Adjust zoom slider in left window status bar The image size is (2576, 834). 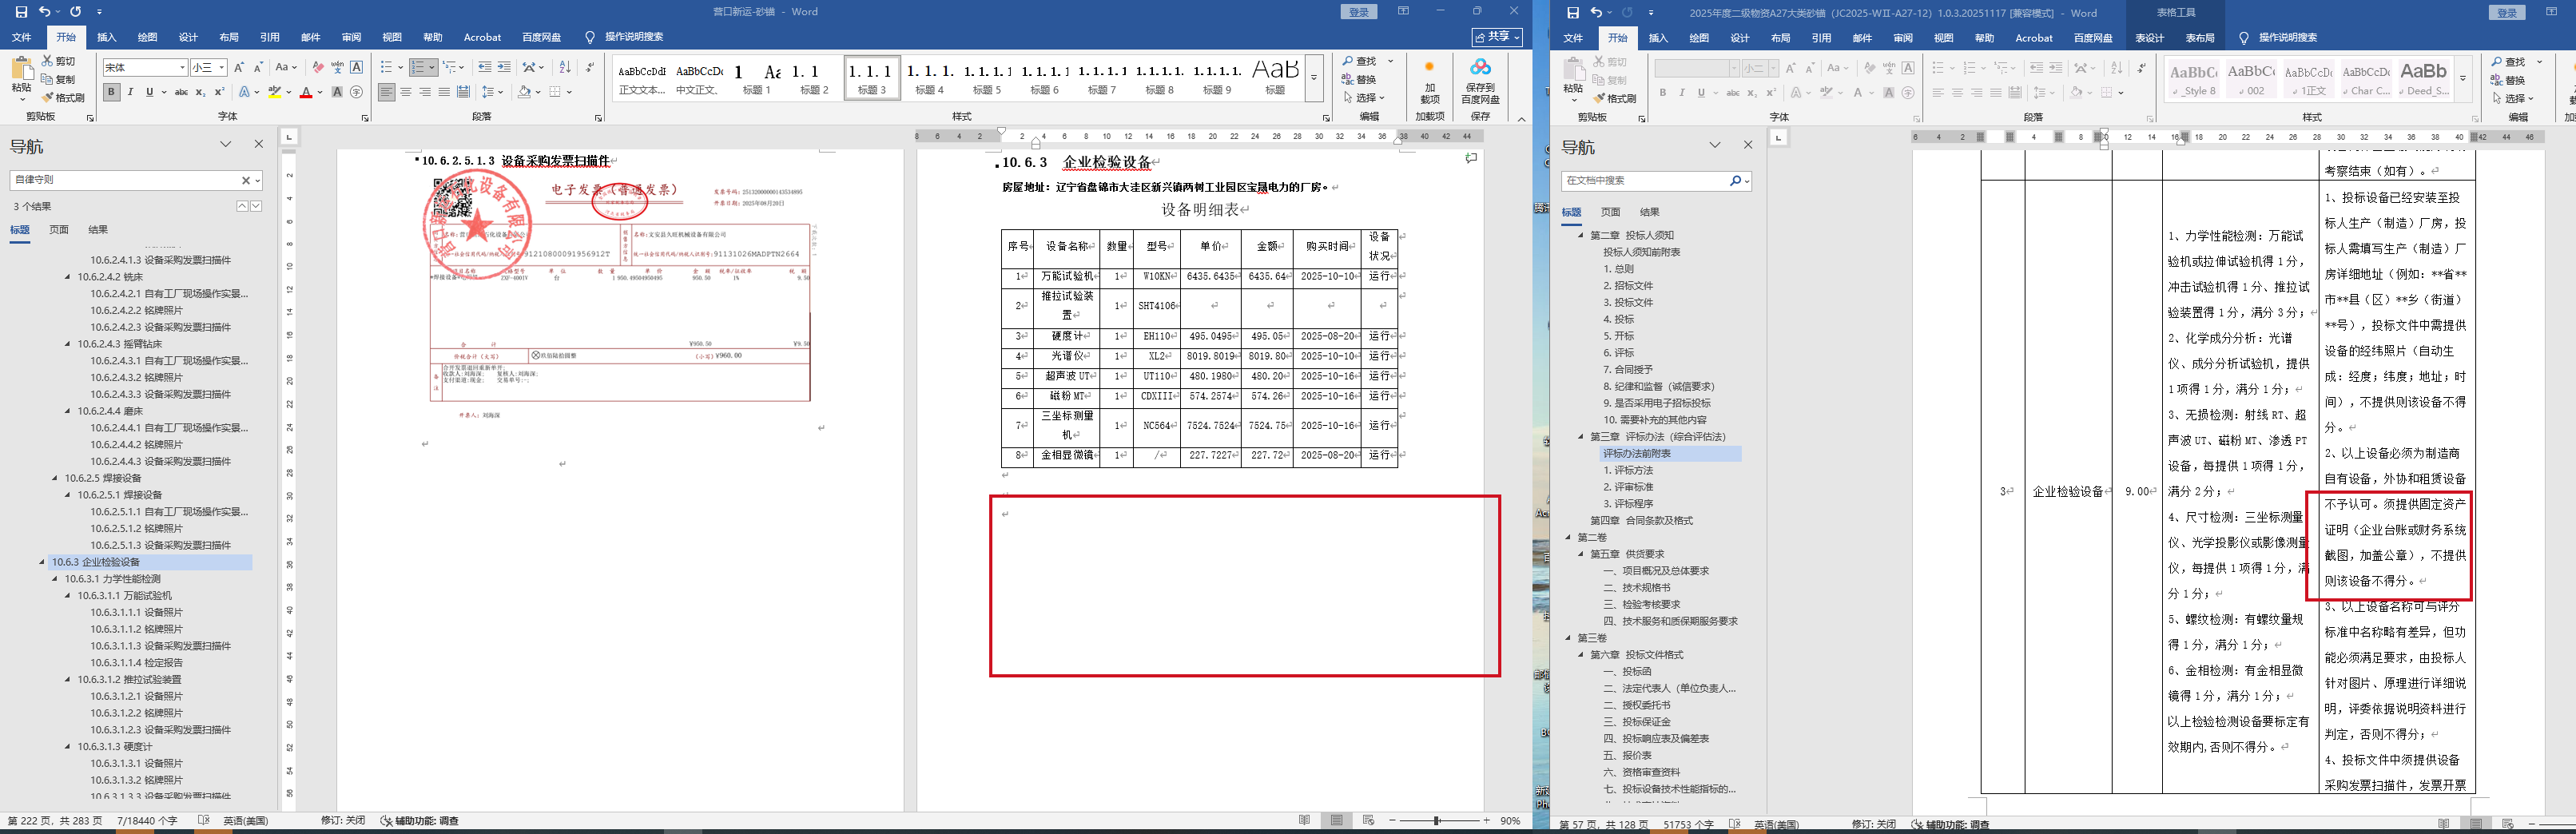[1437, 821]
